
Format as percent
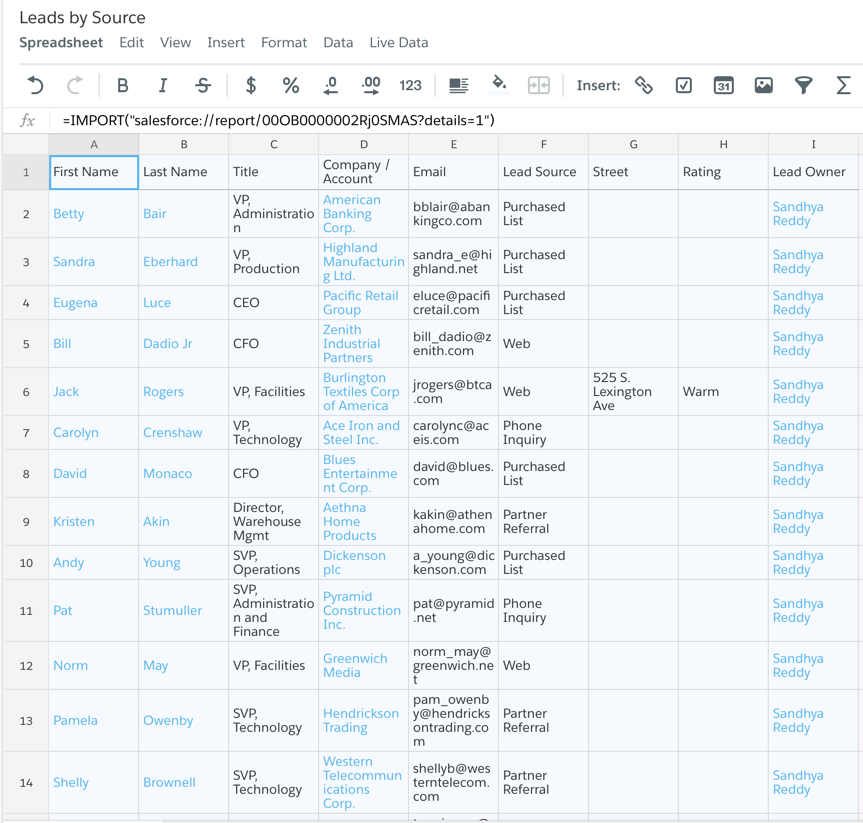(291, 85)
